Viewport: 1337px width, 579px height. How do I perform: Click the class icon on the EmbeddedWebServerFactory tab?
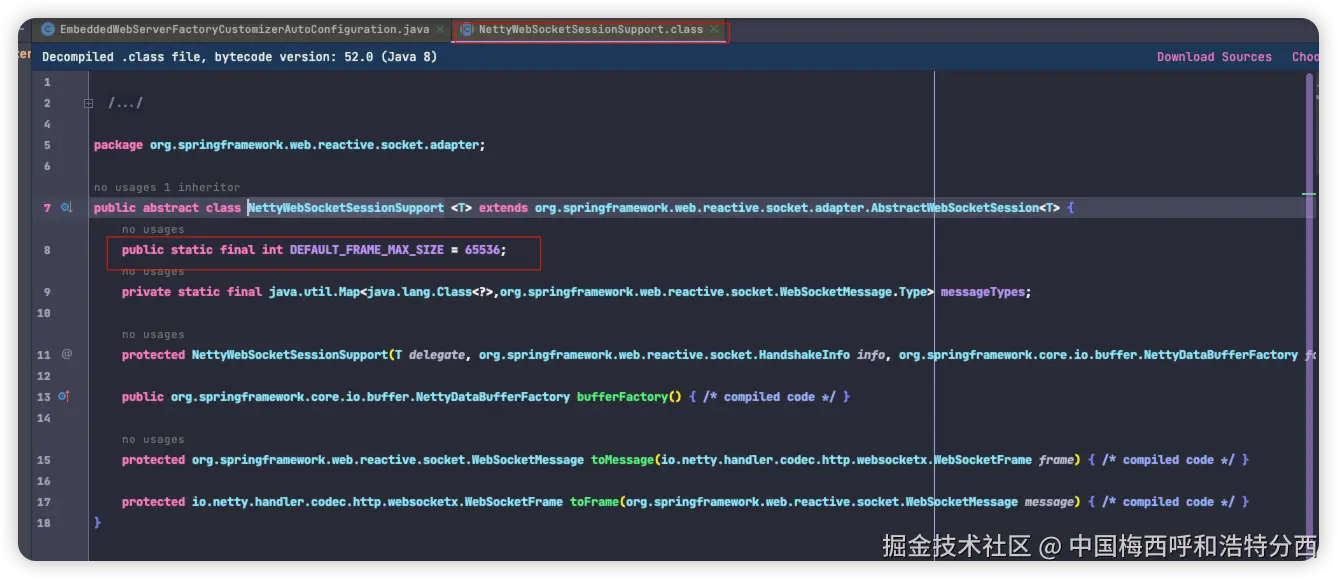coord(48,30)
